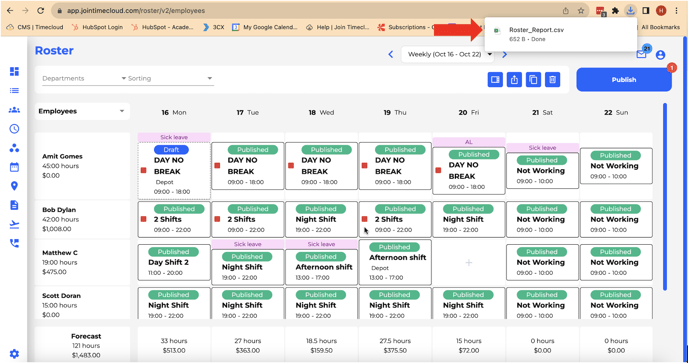Open the phone call icon in sidebar
The width and height of the screenshot is (688, 363).
click(x=14, y=243)
